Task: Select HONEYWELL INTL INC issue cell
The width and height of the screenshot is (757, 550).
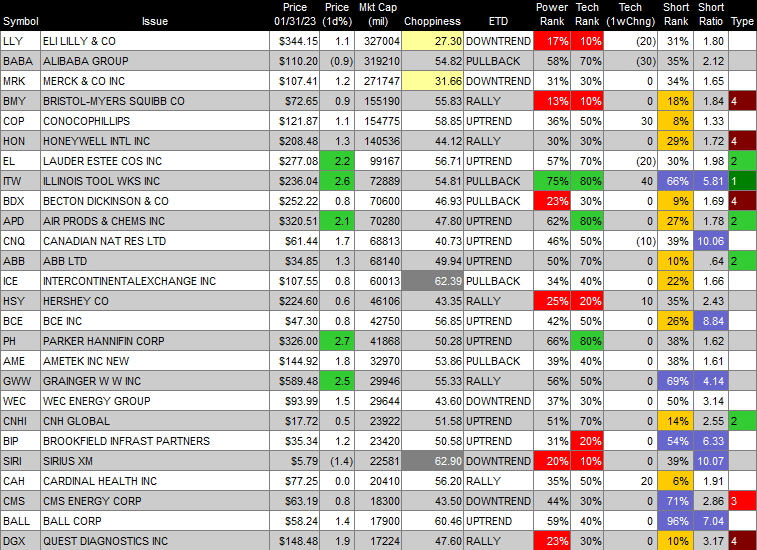Action: [155, 141]
